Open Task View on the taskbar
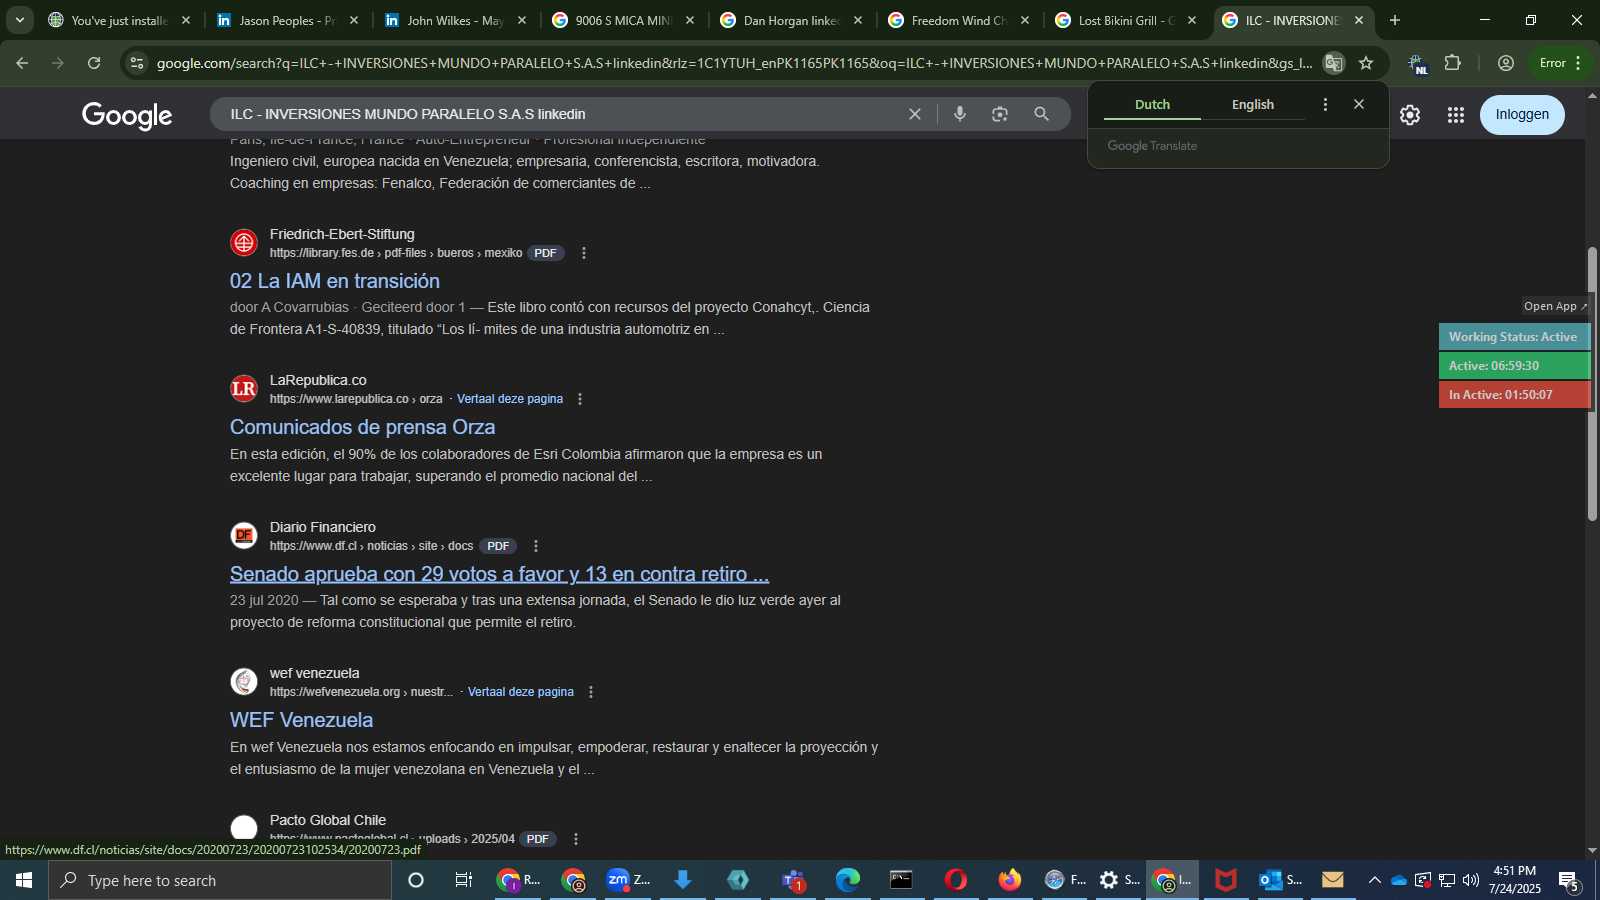The height and width of the screenshot is (900, 1600). click(463, 880)
